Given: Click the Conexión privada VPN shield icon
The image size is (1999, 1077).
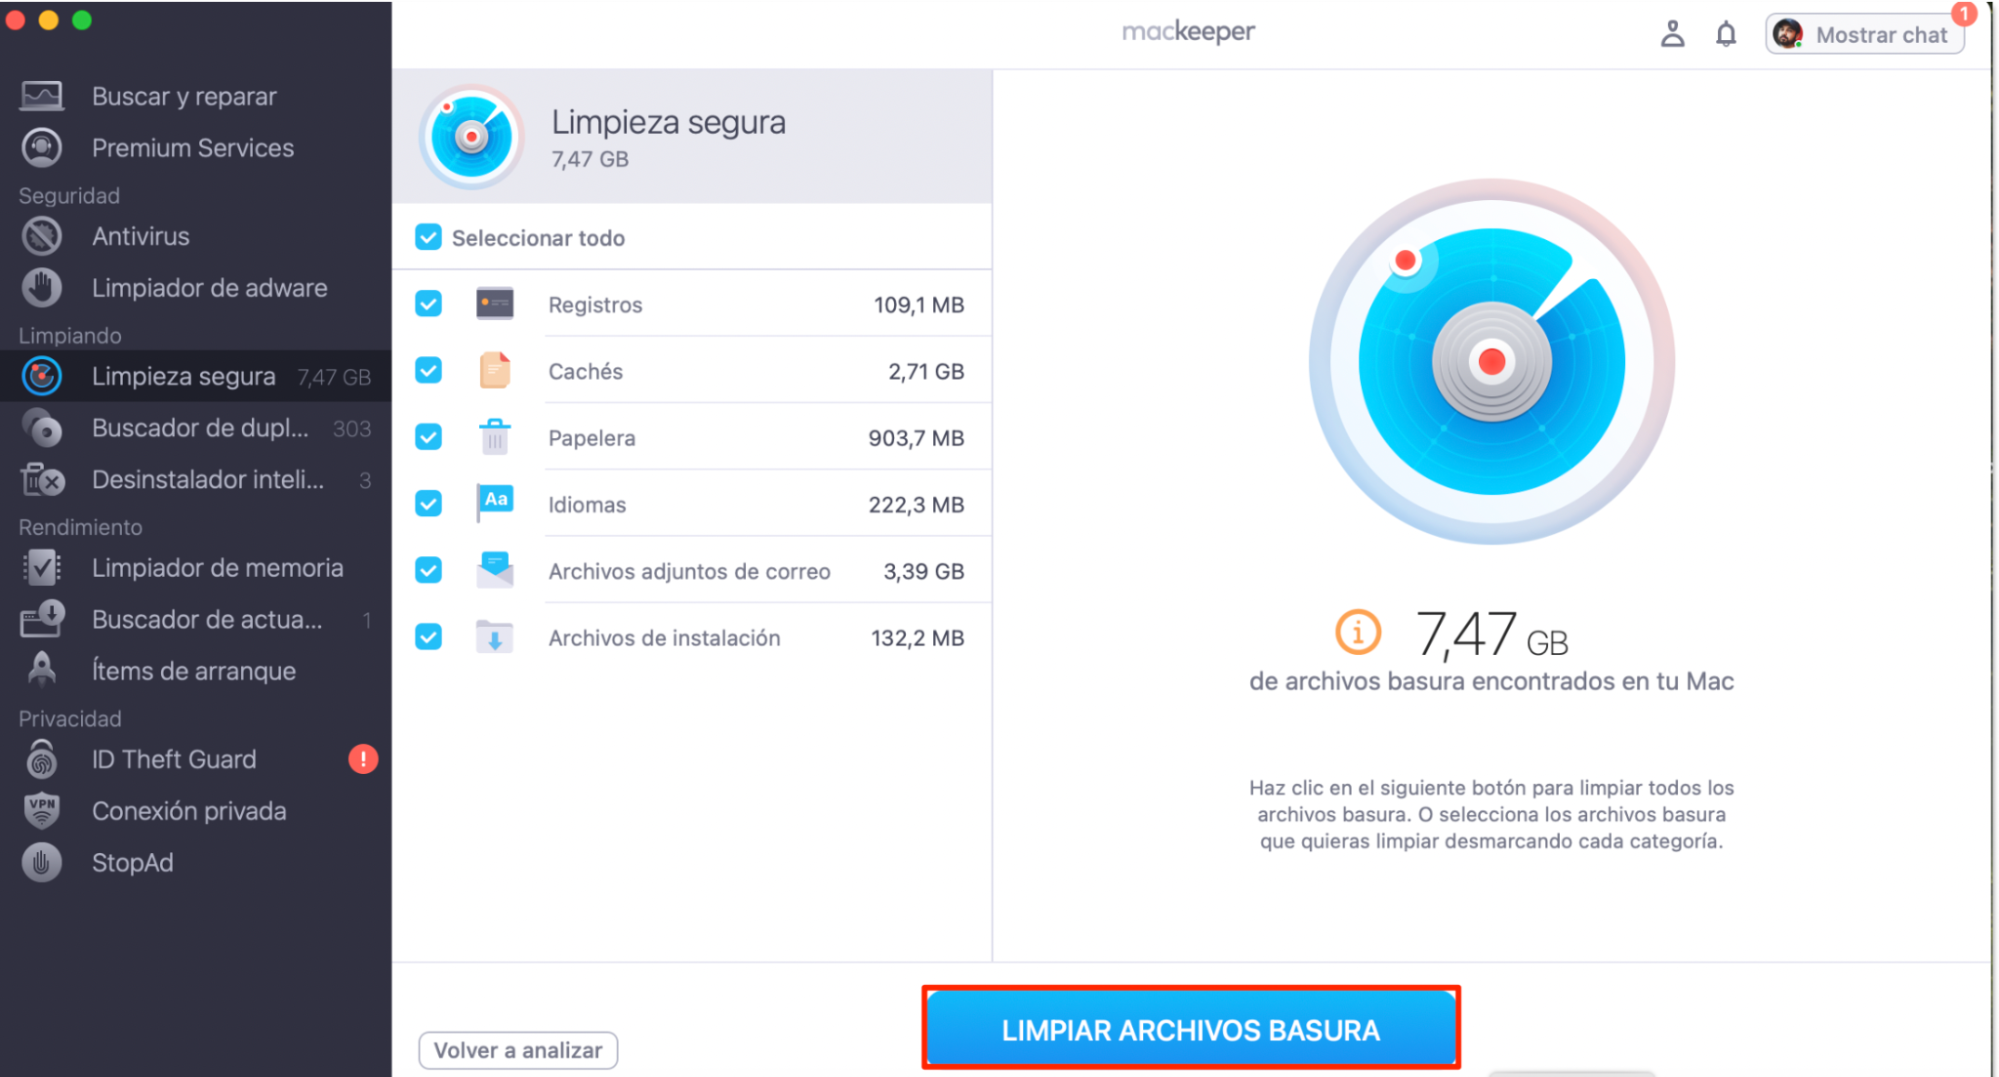Looking at the screenshot, I should 42,811.
